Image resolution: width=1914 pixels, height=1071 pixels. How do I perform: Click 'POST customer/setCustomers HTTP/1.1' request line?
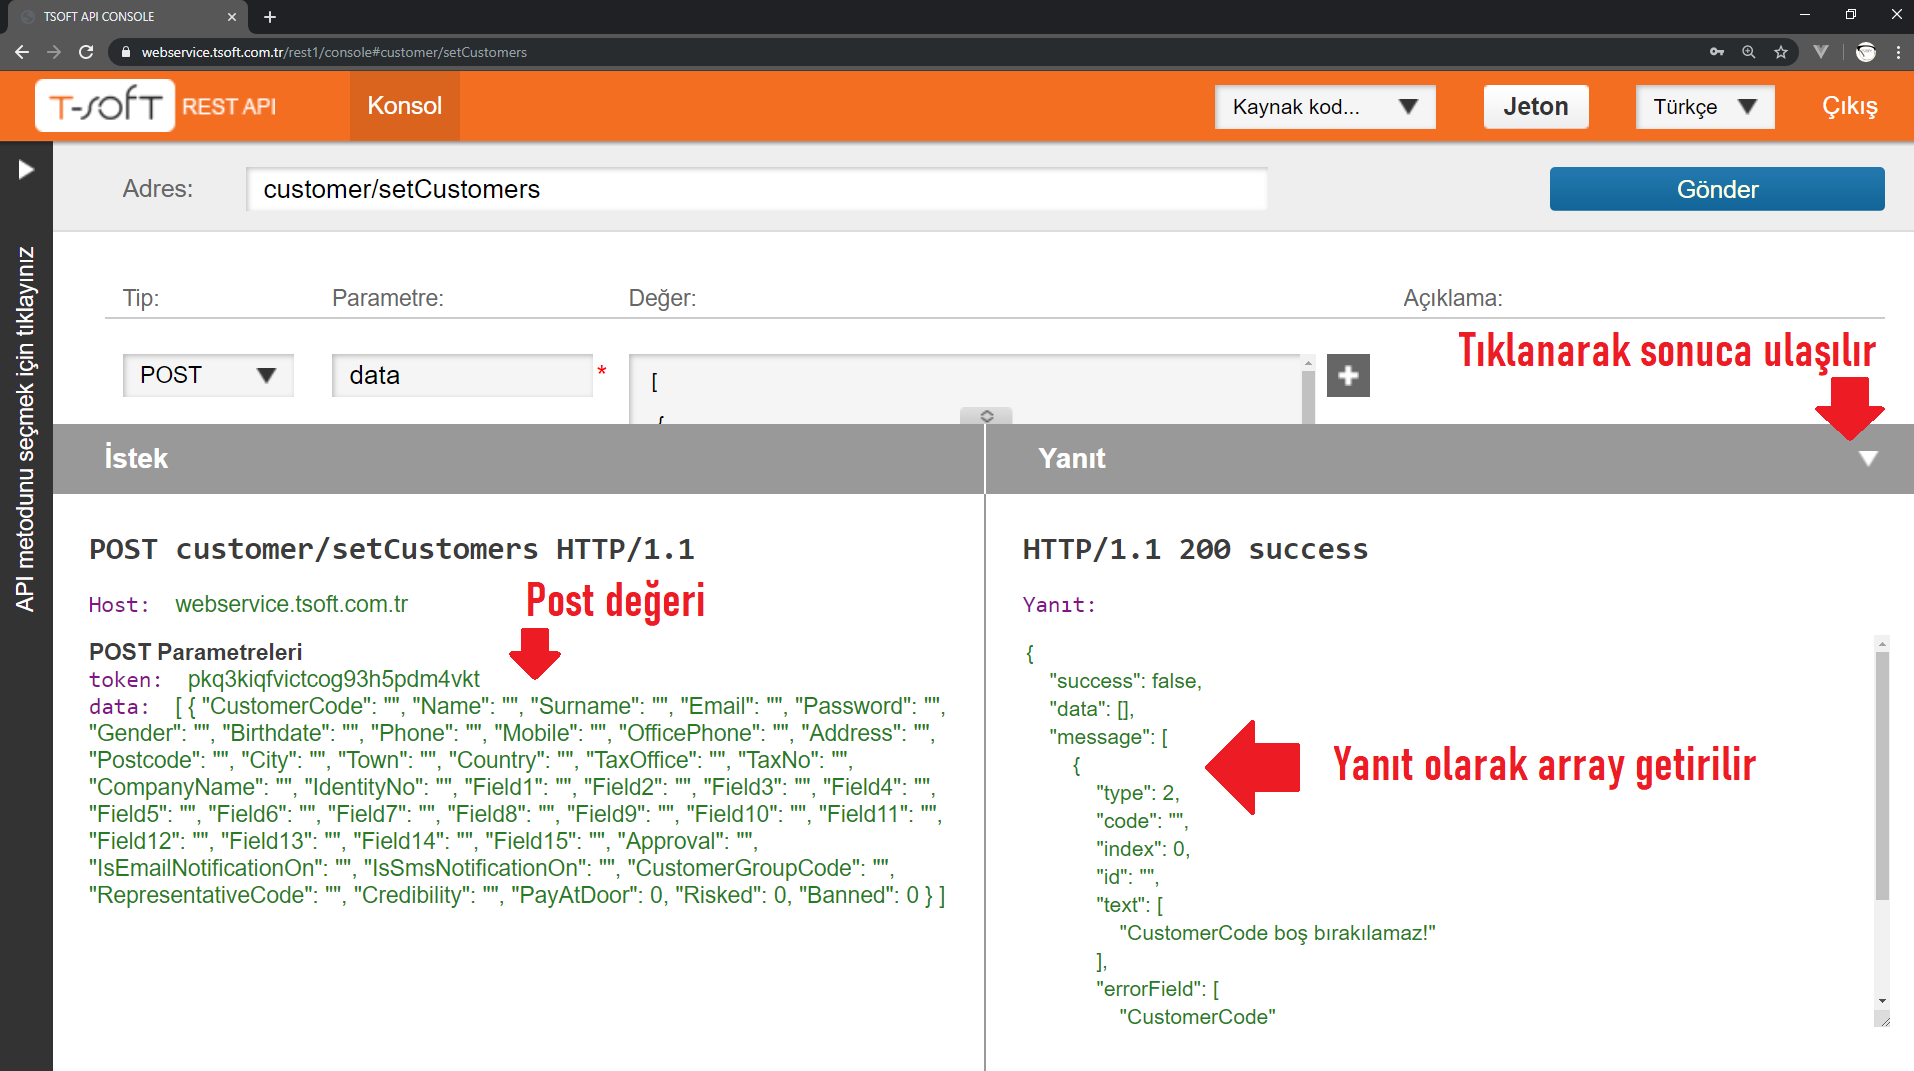click(391, 549)
